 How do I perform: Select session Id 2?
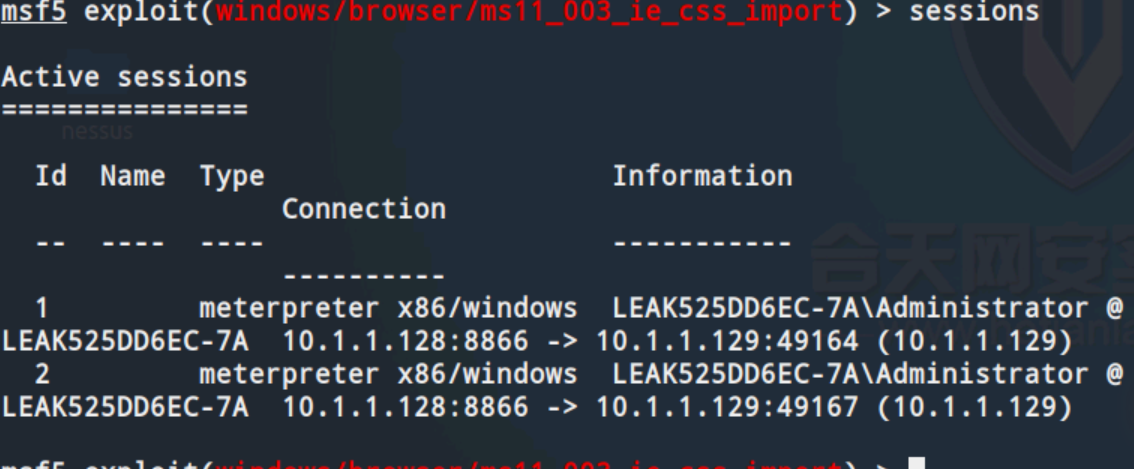click(42, 374)
